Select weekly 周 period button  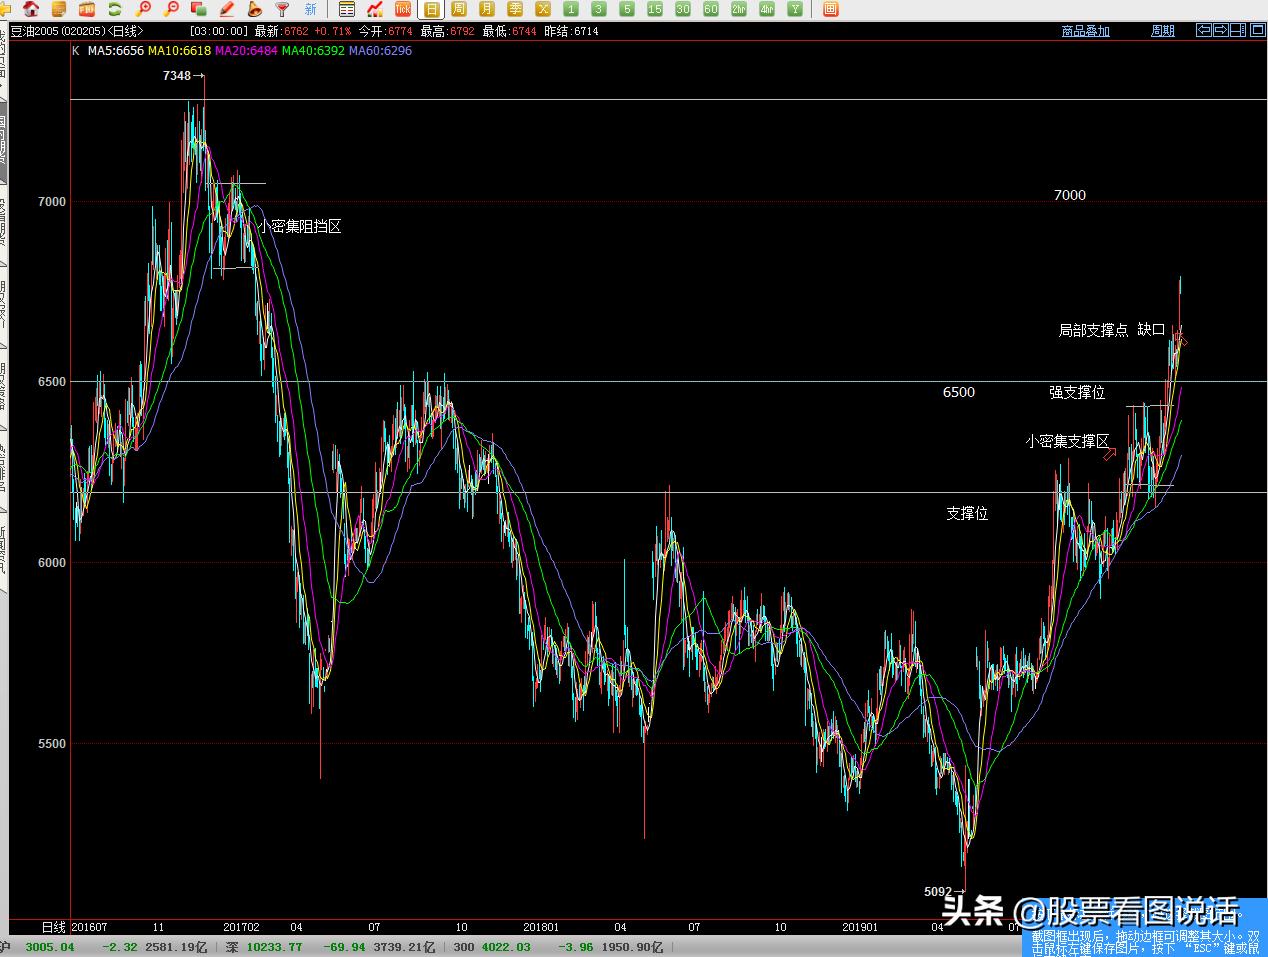coord(459,9)
